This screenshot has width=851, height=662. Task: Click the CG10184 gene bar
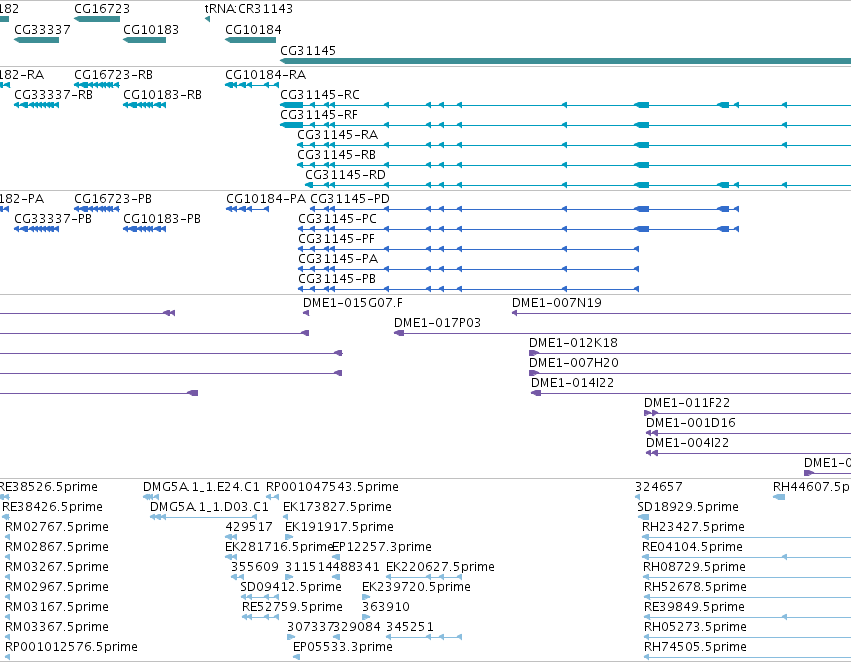pos(251,40)
